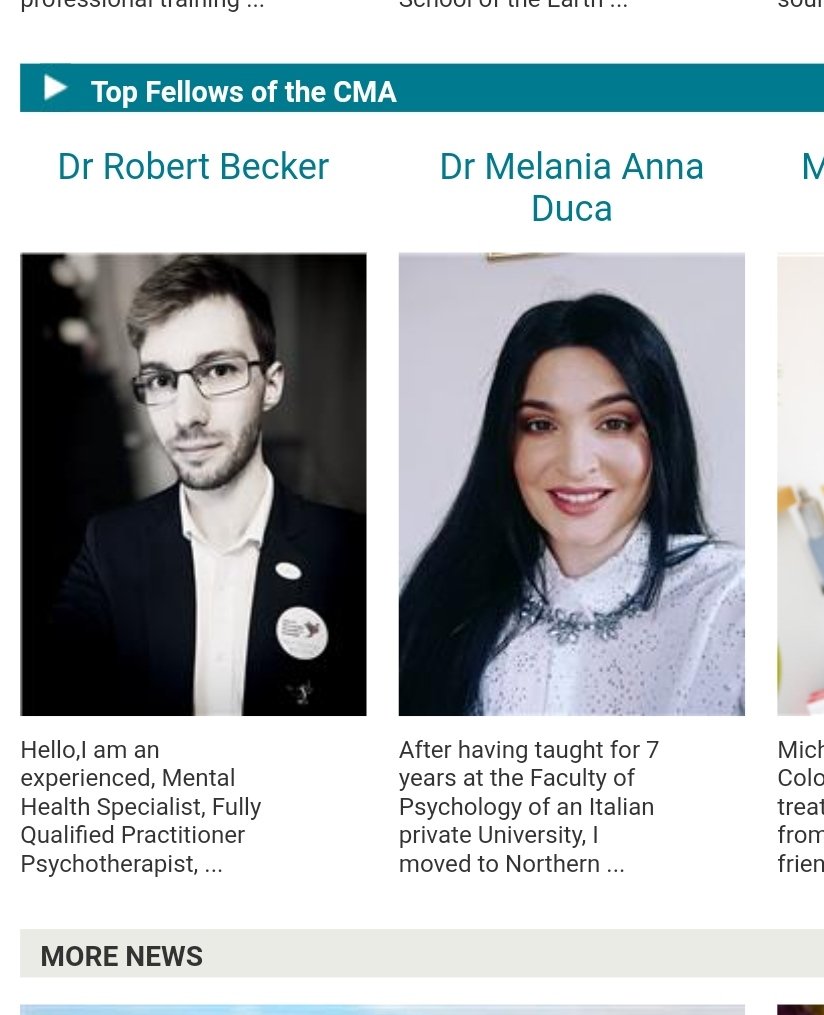Open Dr Melania Anna Duca name link
The image size is (824, 1015).
572,187
